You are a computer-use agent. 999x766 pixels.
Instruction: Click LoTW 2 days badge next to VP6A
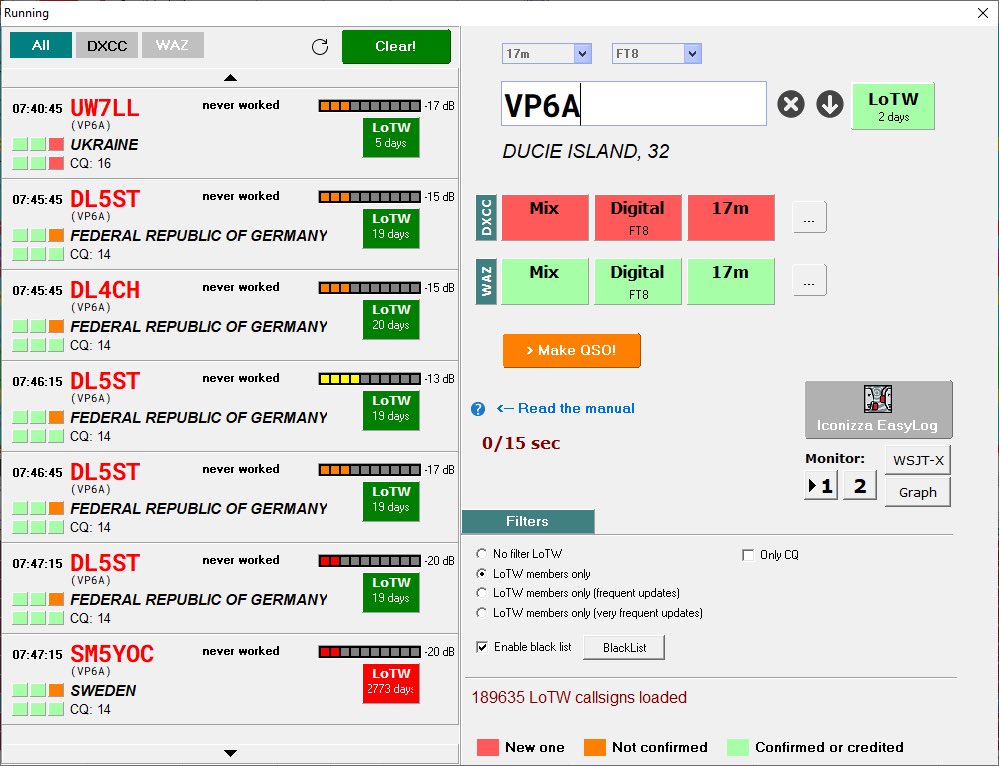coord(893,106)
